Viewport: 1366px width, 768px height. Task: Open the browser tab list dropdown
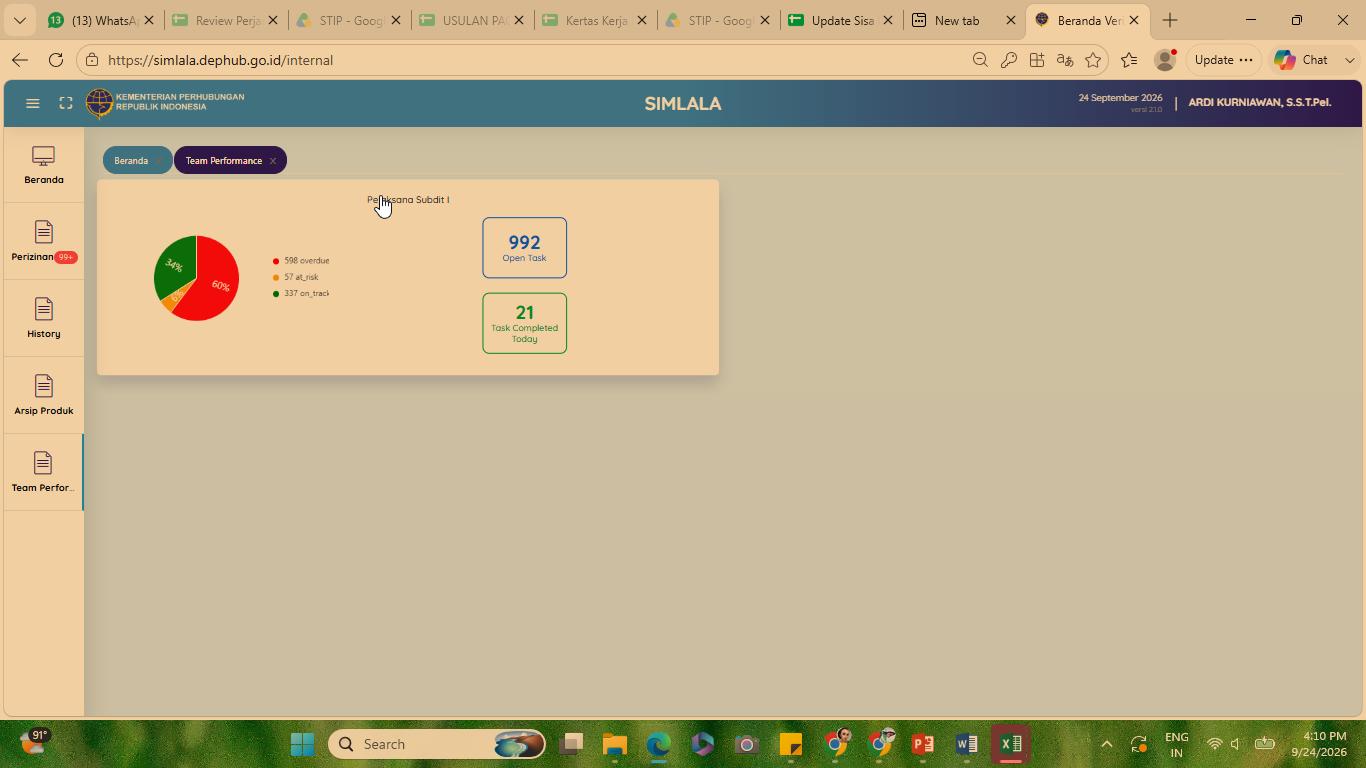[x=19, y=20]
